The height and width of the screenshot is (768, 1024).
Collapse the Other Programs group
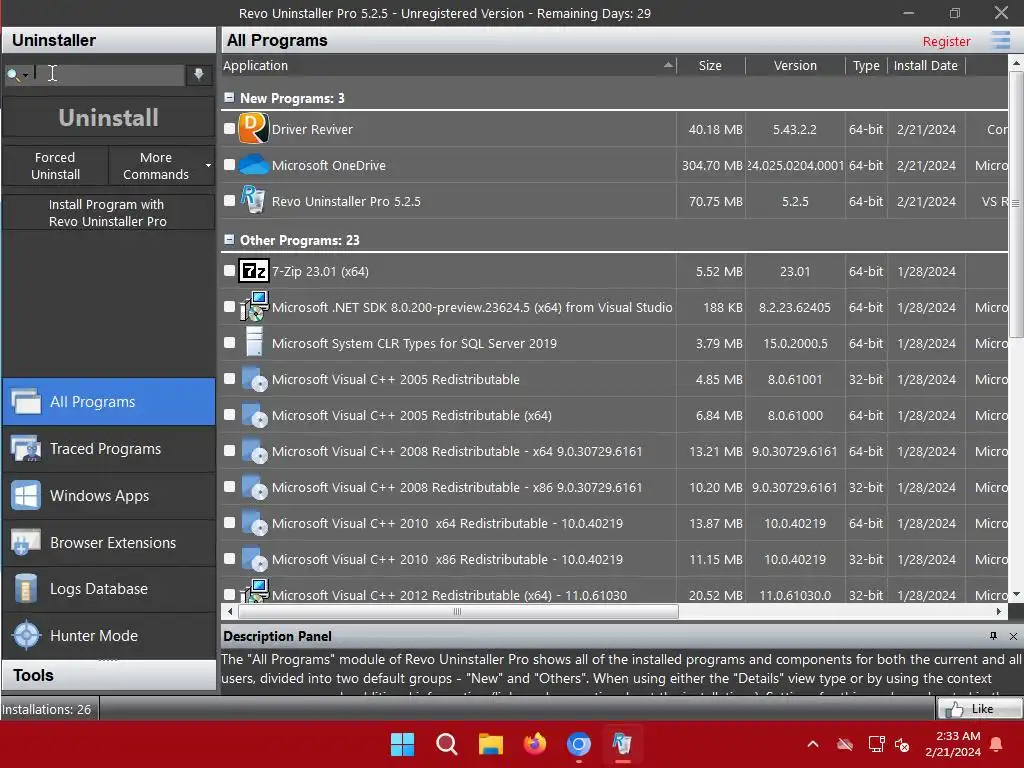point(229,240)
